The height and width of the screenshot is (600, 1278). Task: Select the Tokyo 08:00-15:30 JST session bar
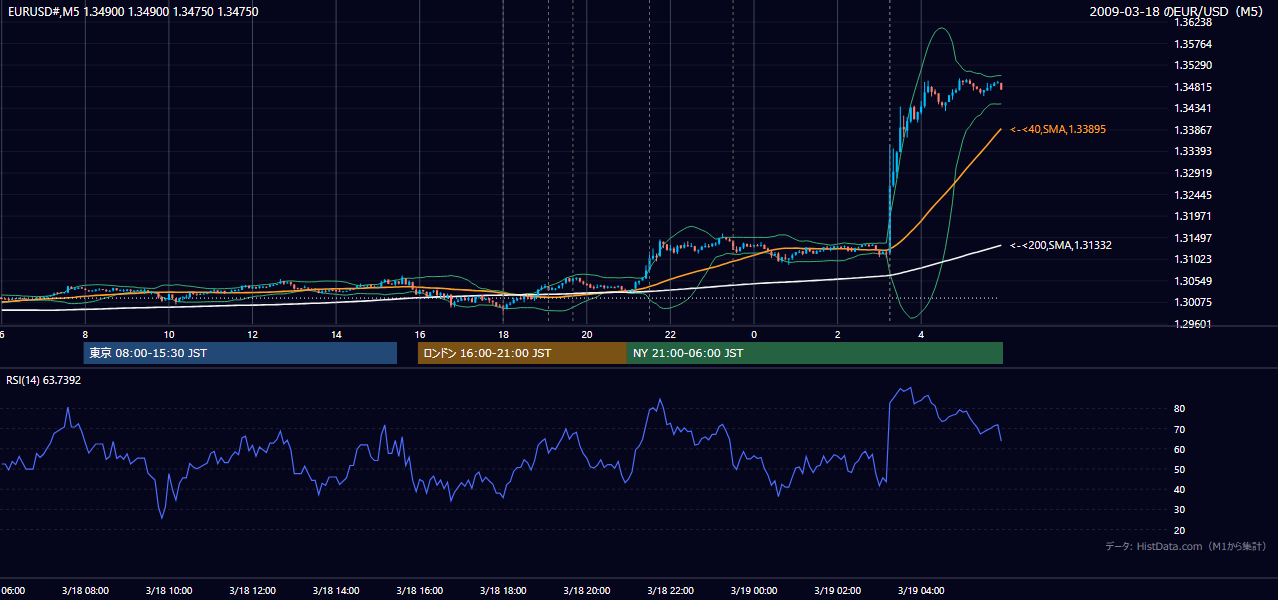[240, 353]
